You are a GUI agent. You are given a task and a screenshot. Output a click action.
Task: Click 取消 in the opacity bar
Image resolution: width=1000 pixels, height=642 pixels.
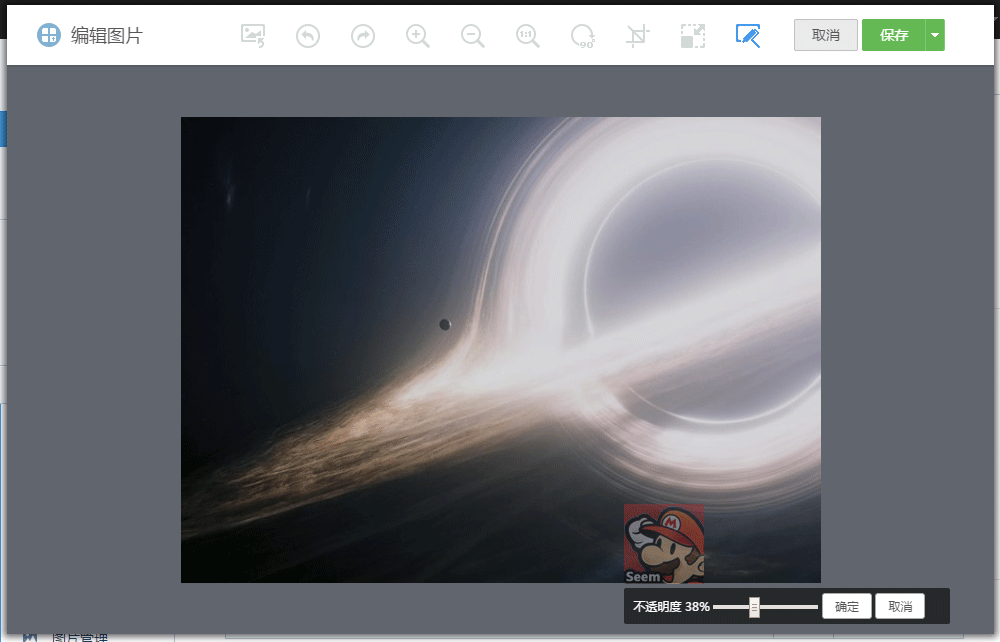pos(900,607)
